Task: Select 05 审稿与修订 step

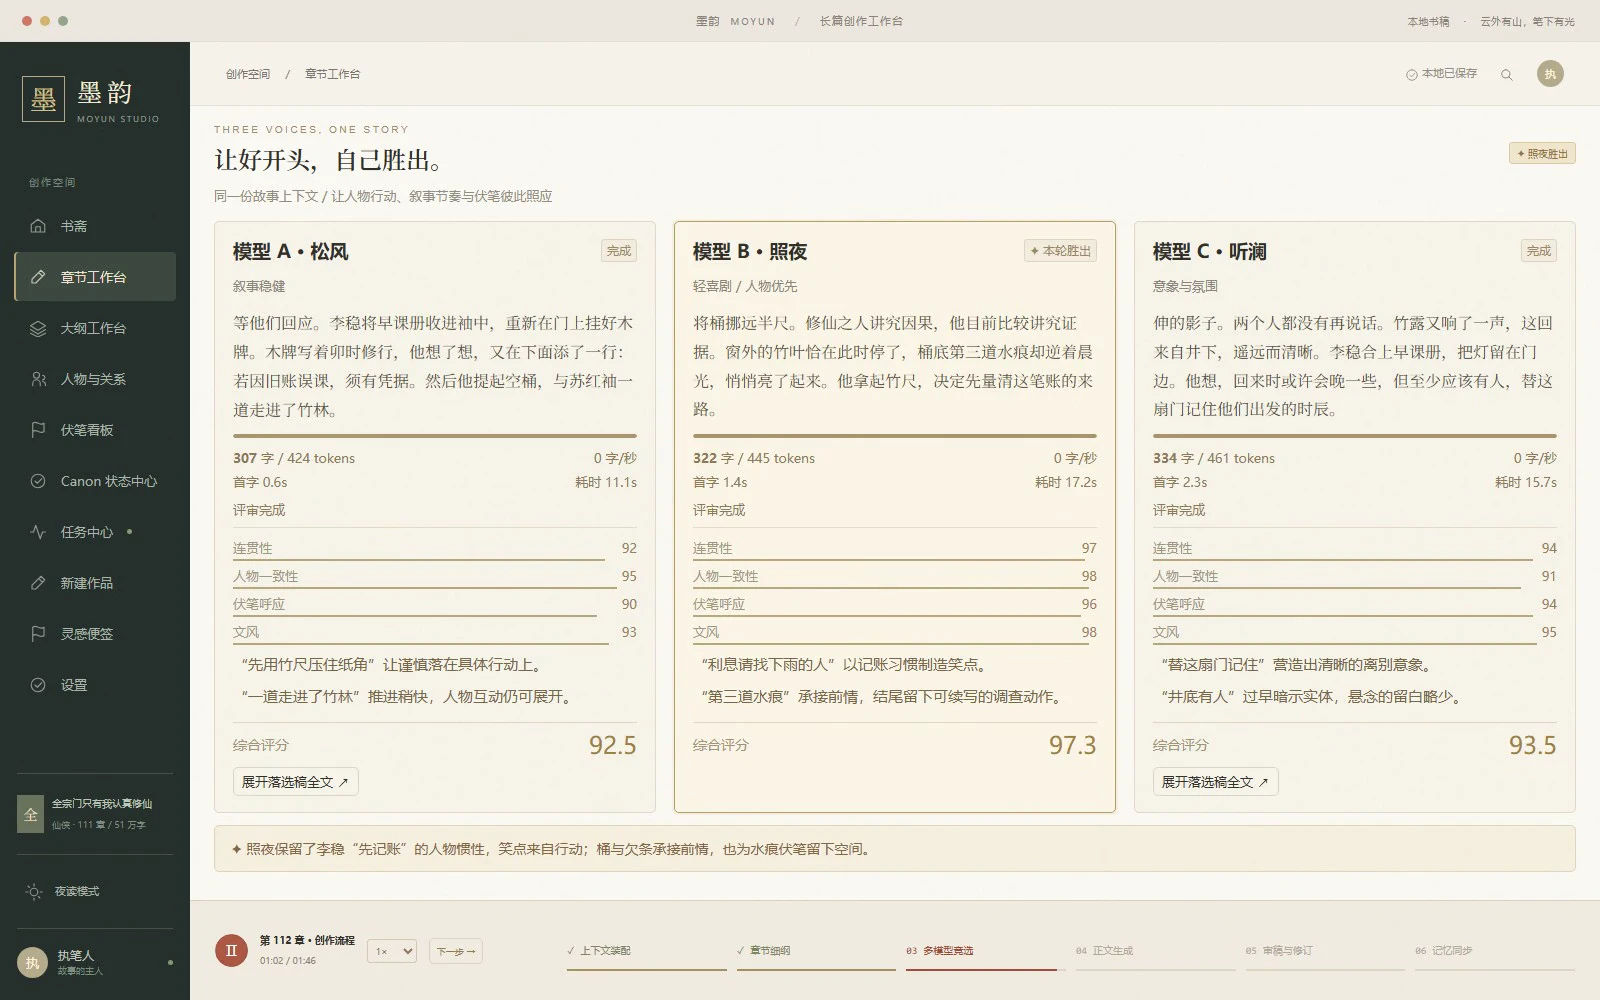Action: 1325,952
